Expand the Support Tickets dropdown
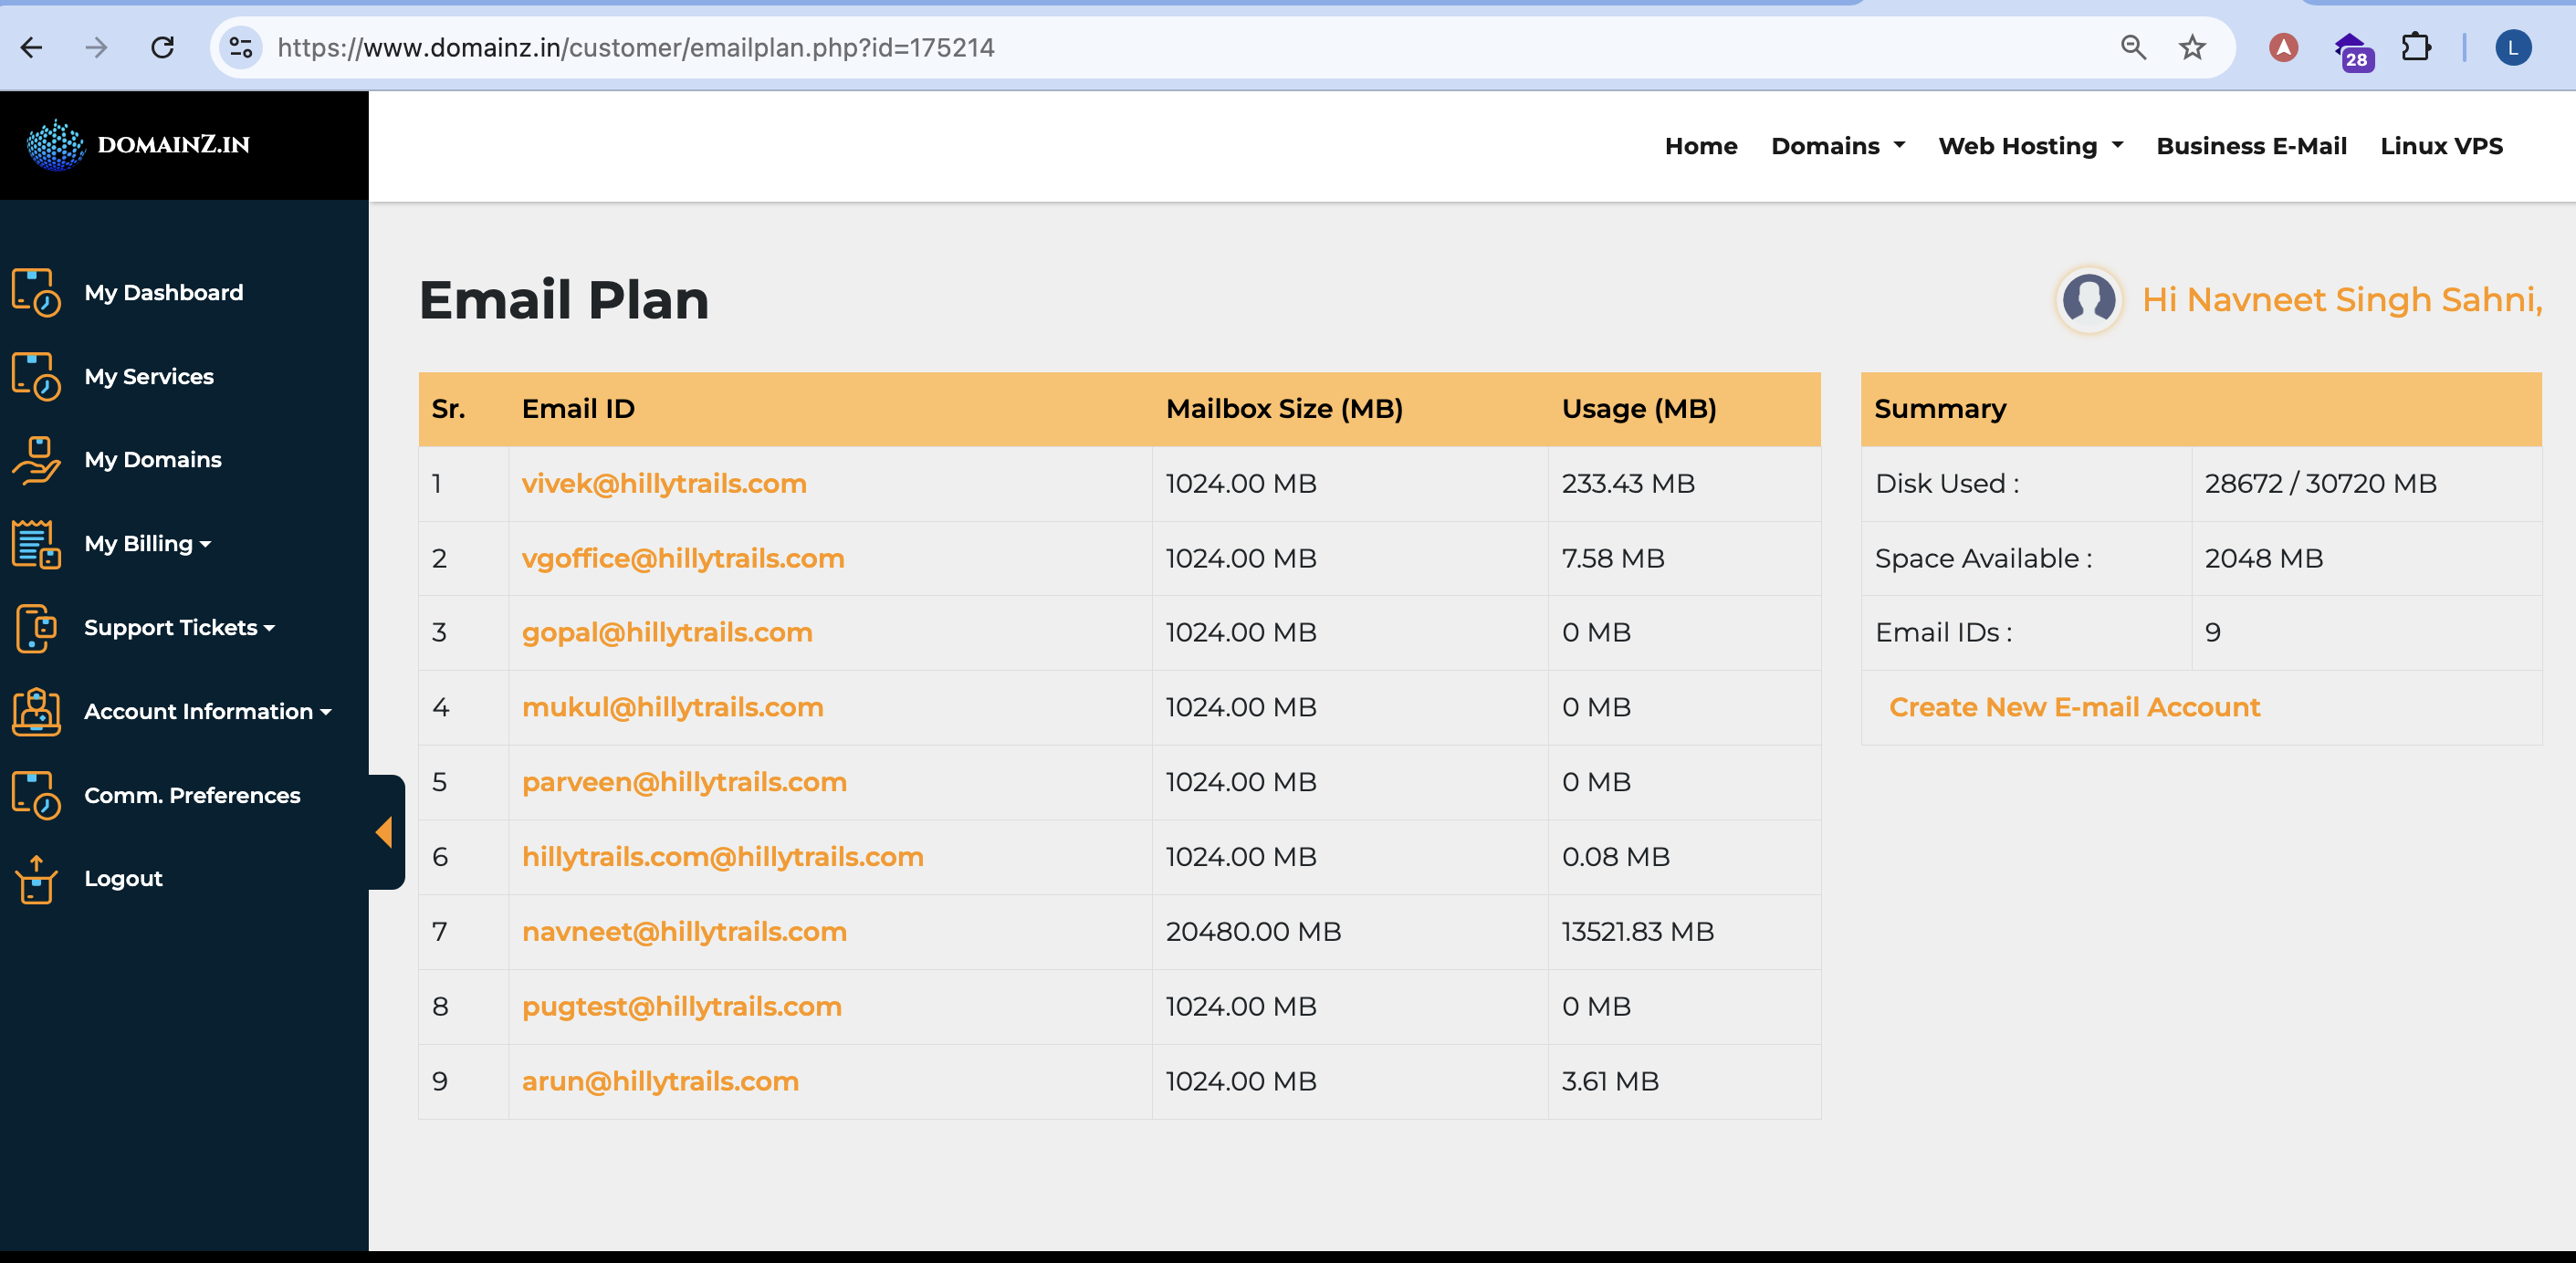Screen dimensions: 2576x1263 click(x=179, y=627)
